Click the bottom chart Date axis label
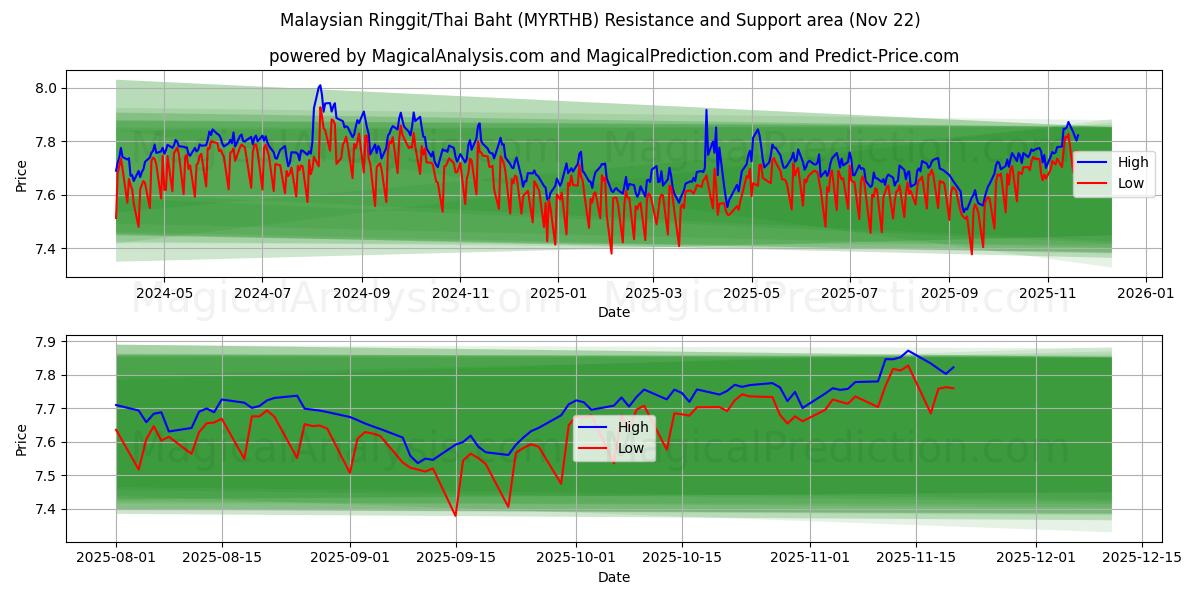 (614, 577)
